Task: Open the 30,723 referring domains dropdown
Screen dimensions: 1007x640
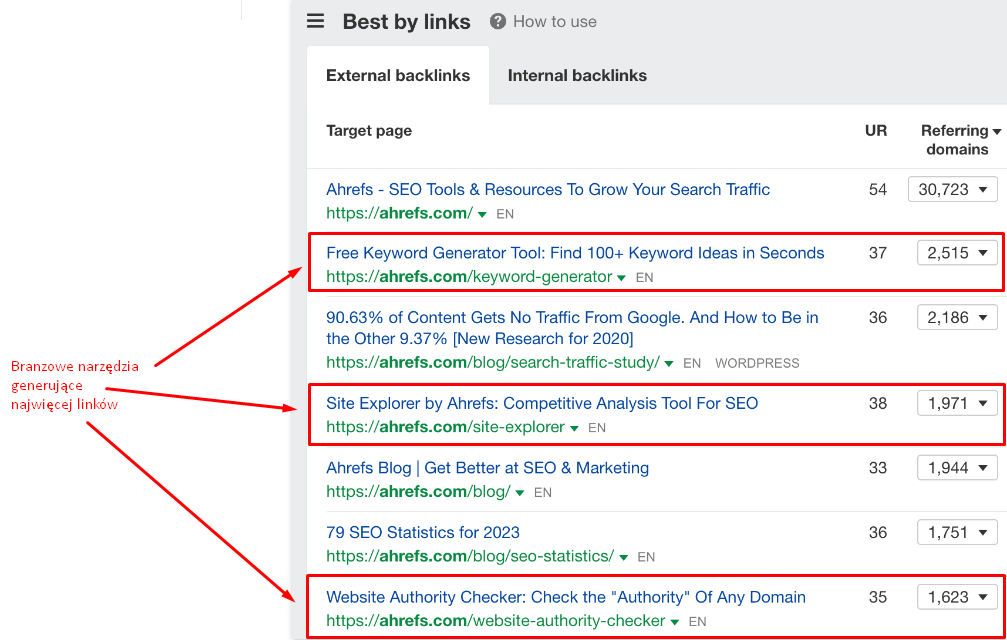Action: [952, 189]
